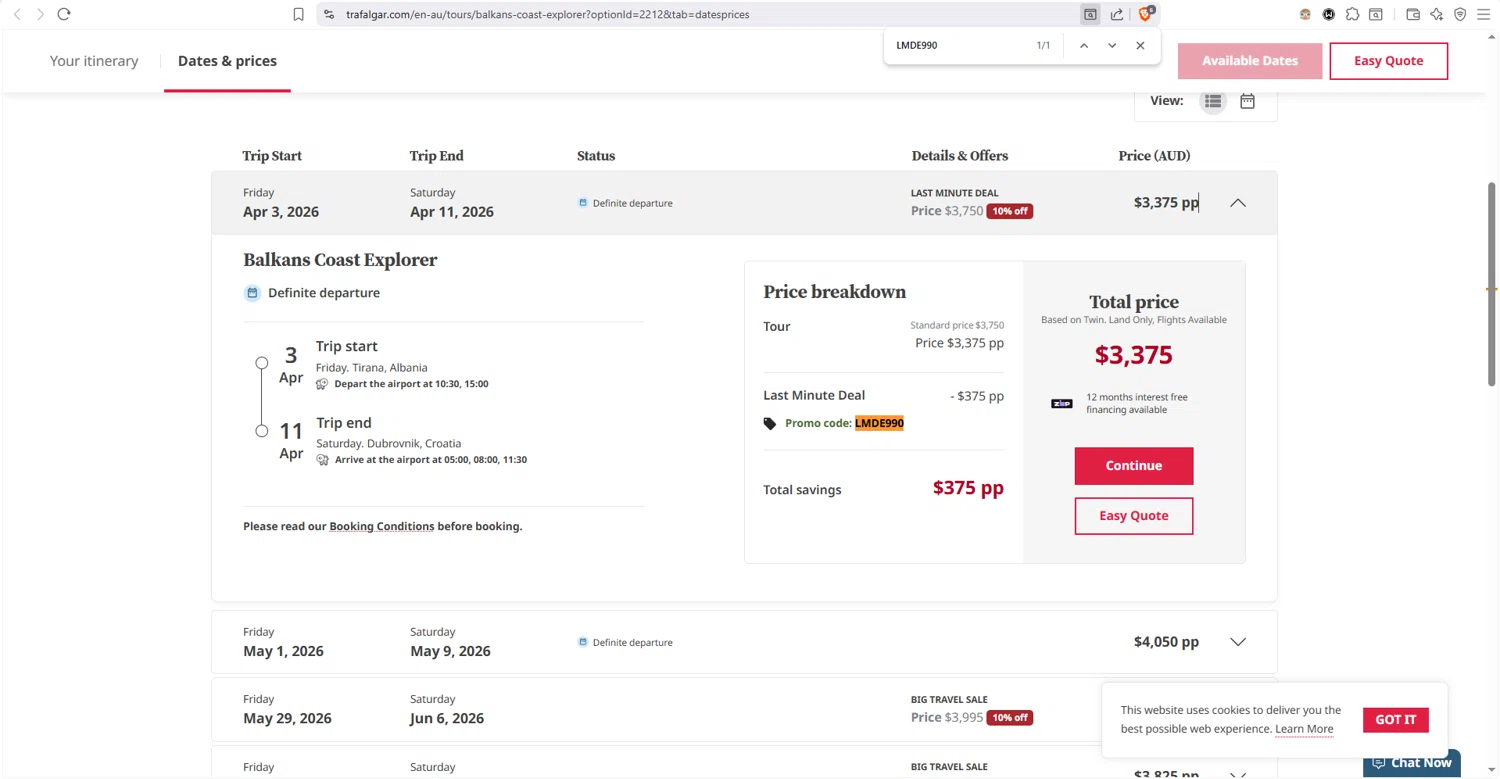Viewport: 1500px width, 779px height.
Task: Switch to Your itinerary tab
Action: pos(94,61)
